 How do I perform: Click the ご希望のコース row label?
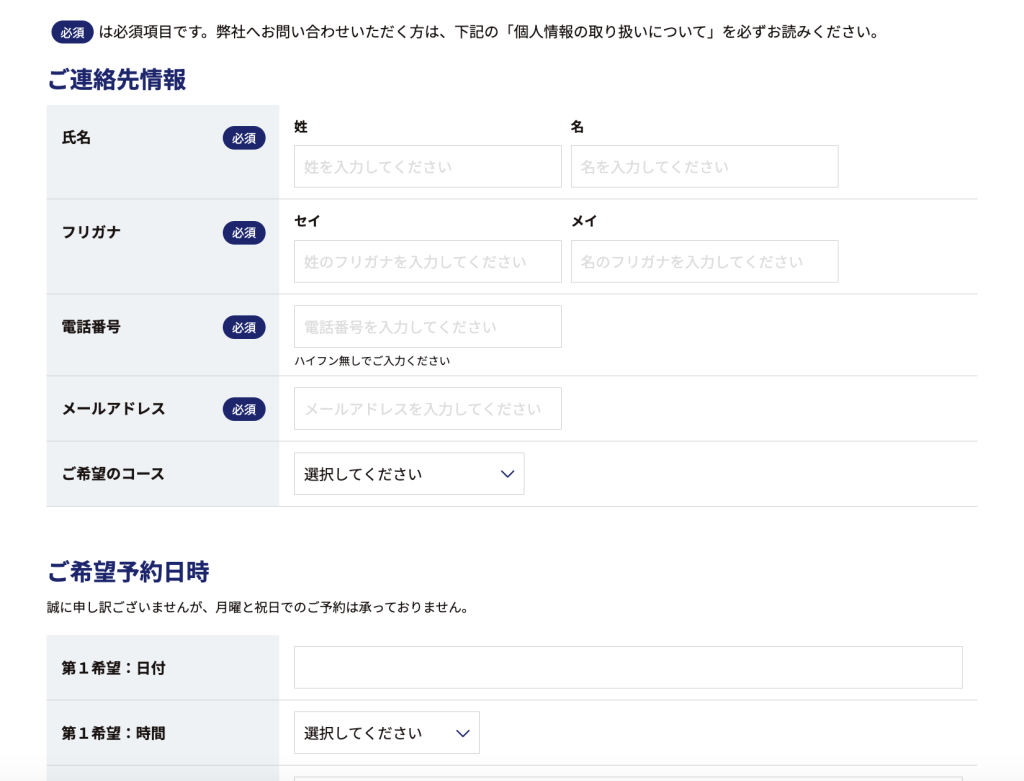(113, 474)
